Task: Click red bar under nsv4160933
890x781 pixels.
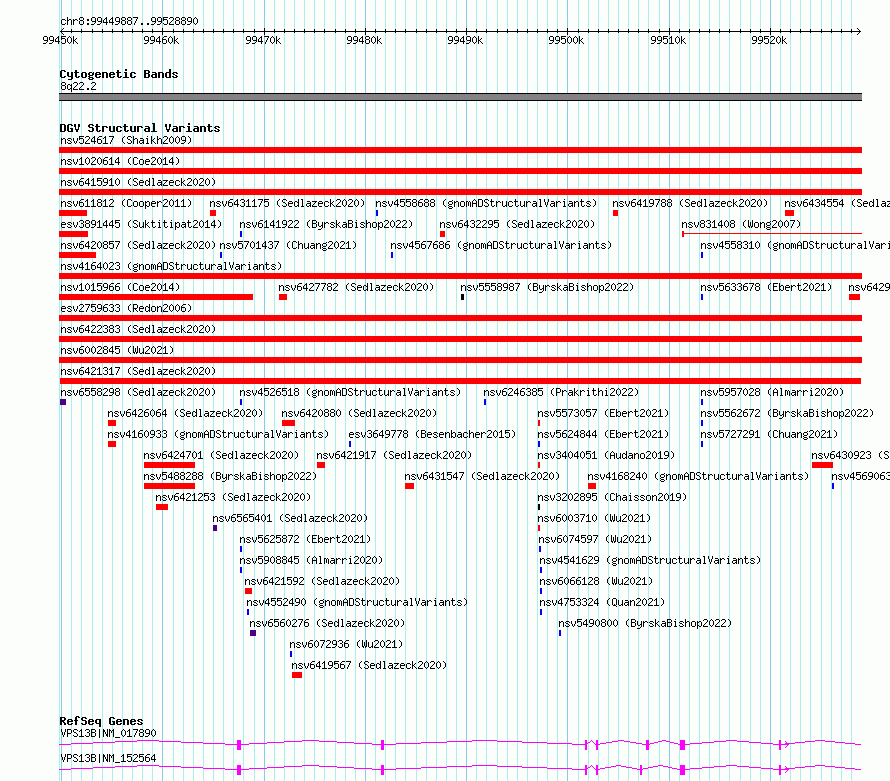Action: tap(112, 444)
